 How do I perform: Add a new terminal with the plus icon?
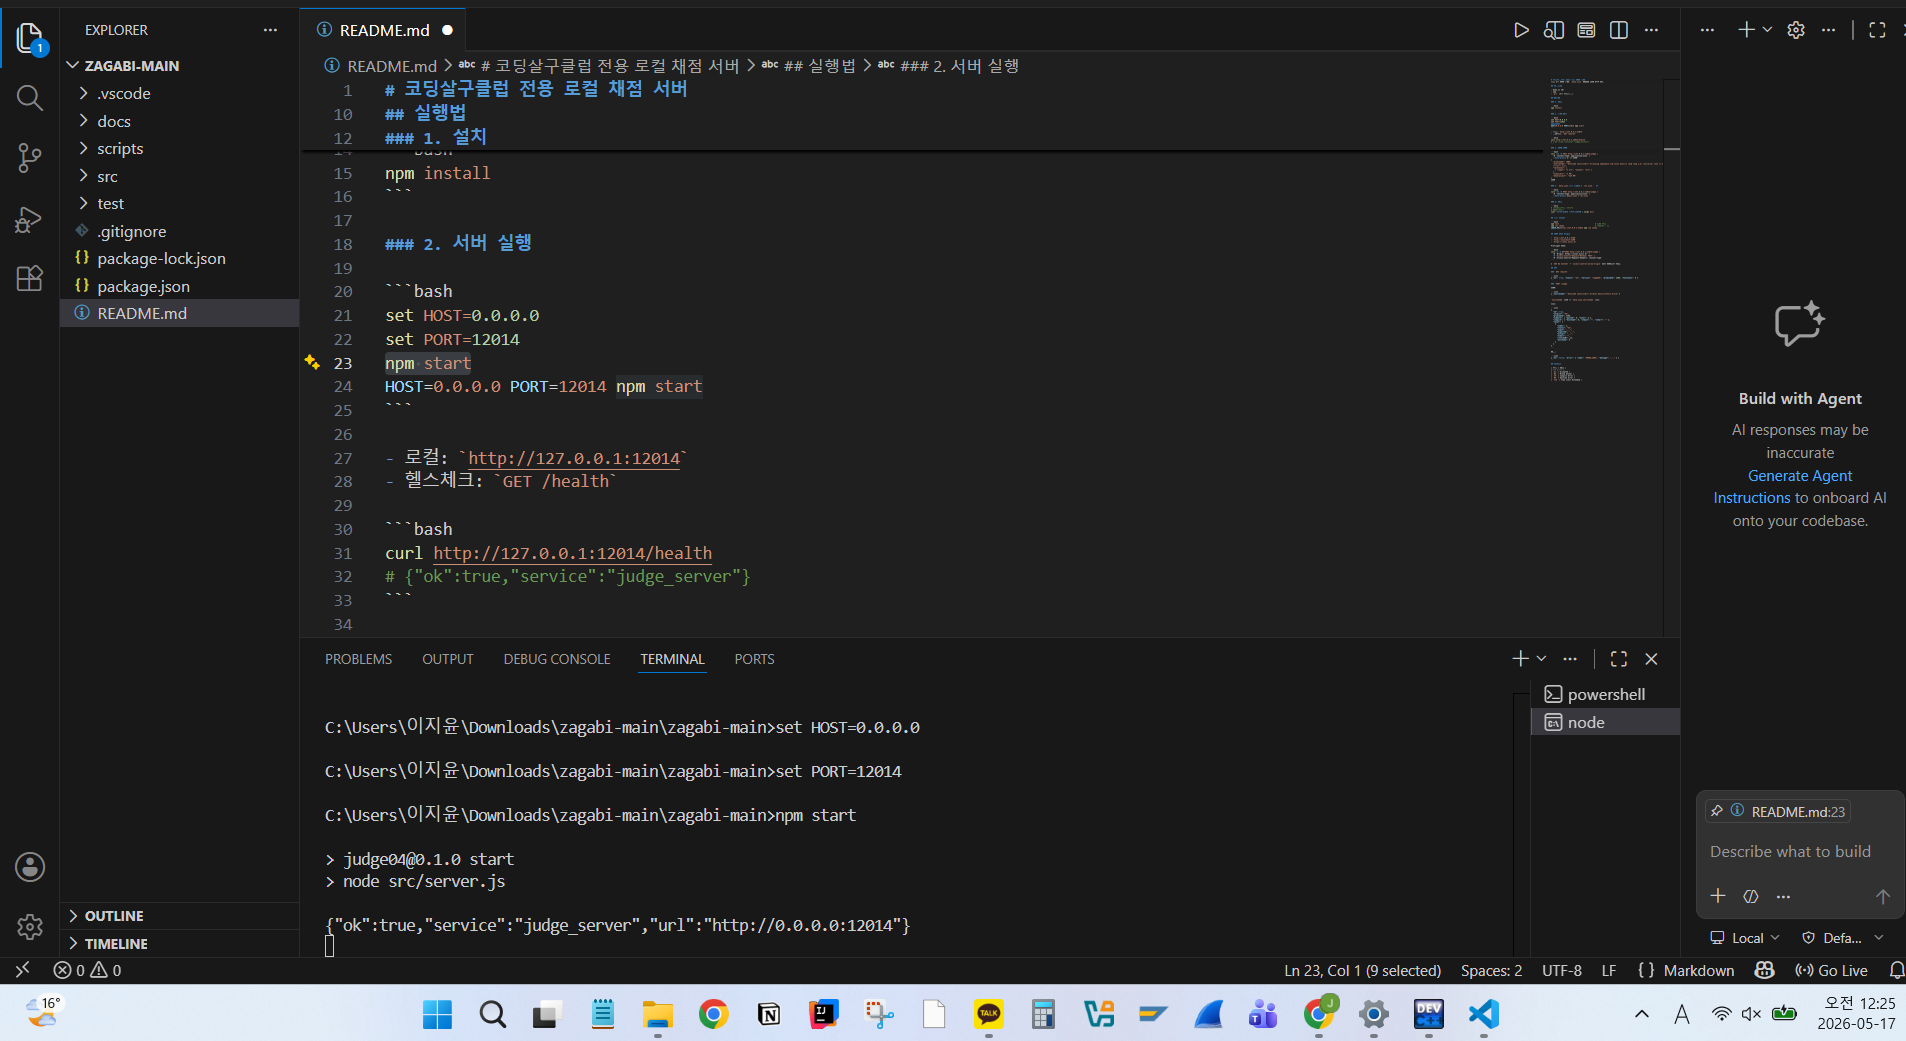[1520, 659]
